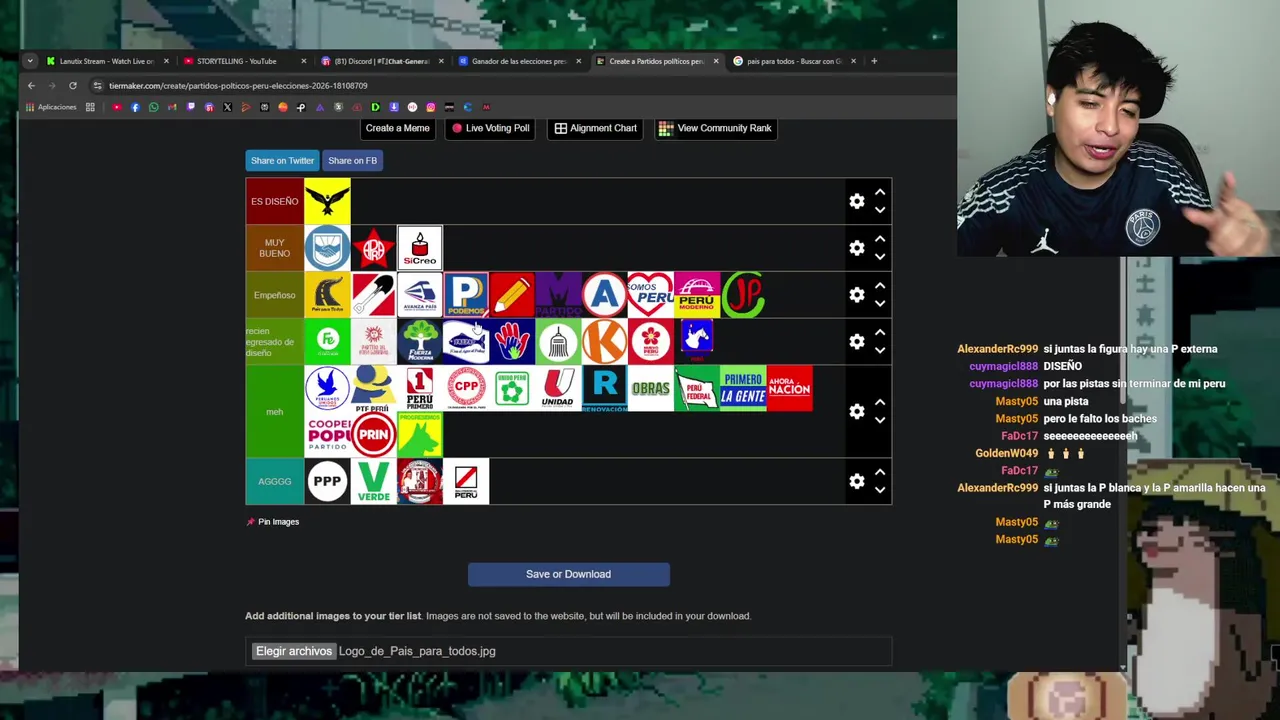1280x720 pixels.
Task: Switch to Discord Chat-General tab
Action: (381, 61)
